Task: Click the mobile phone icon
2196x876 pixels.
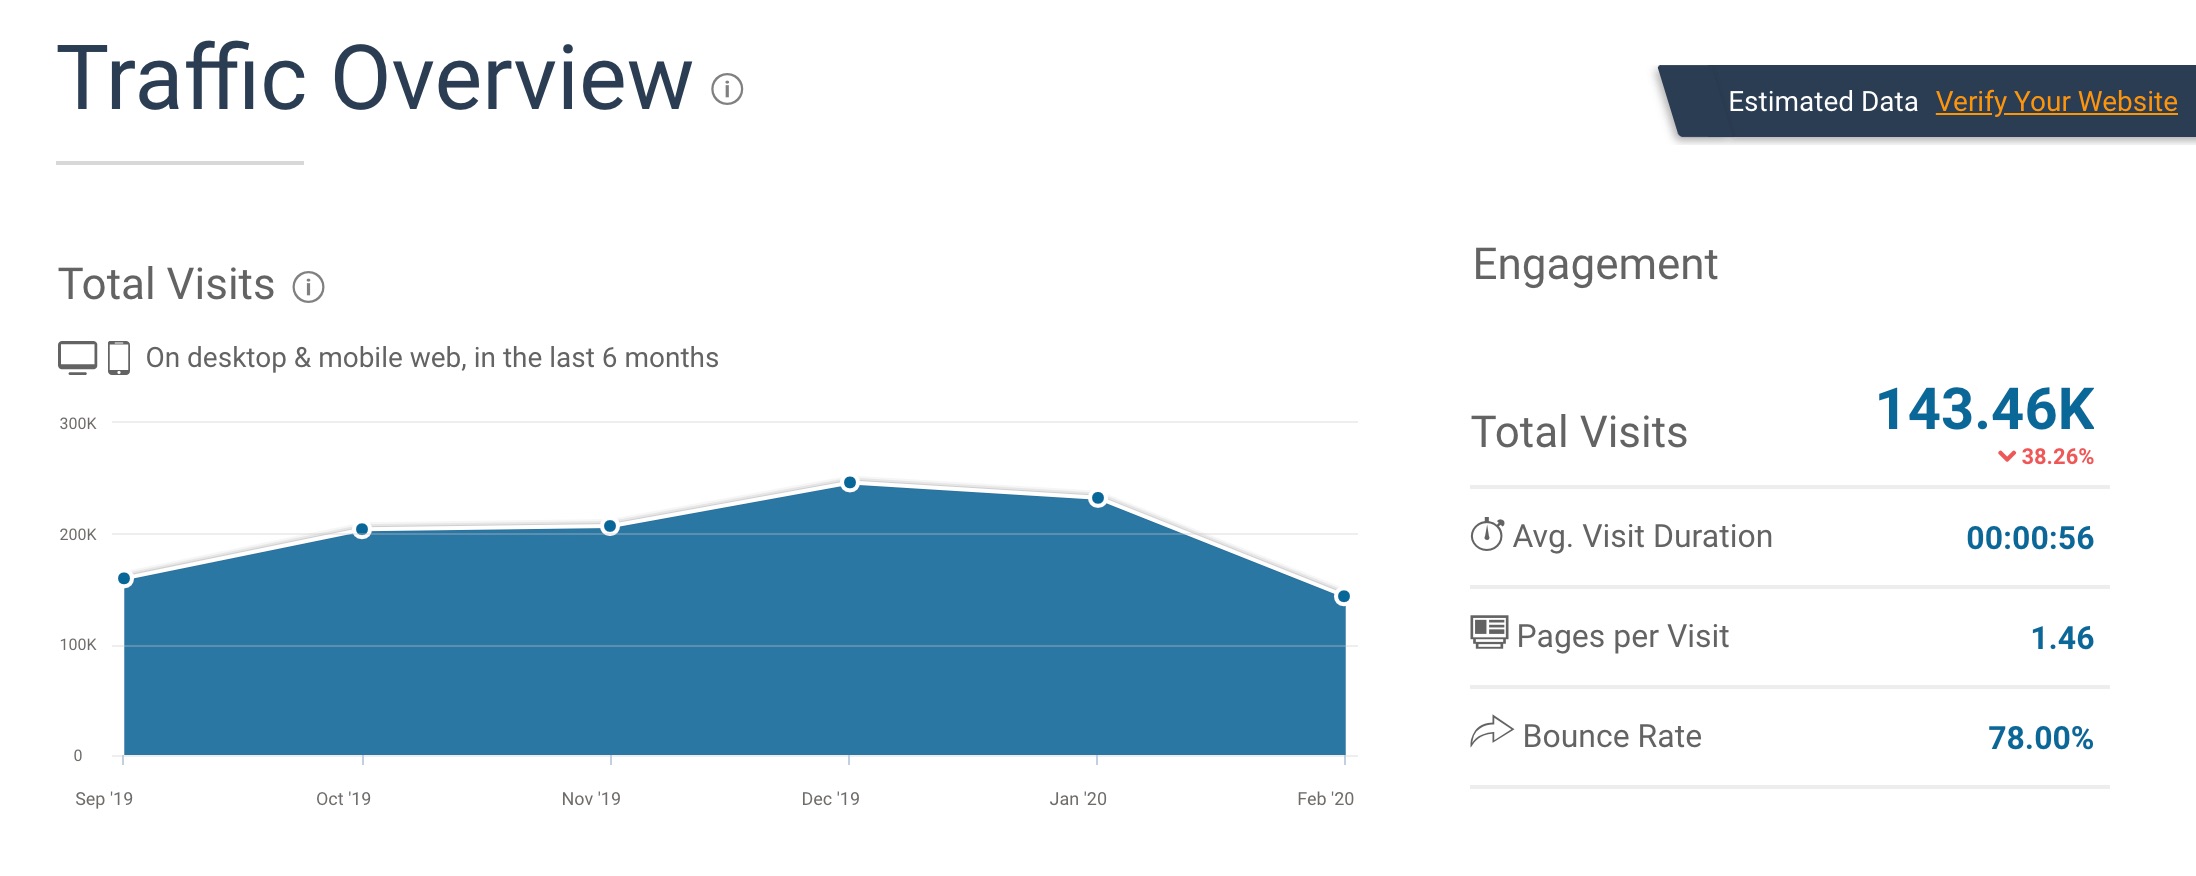Action: 119,358
